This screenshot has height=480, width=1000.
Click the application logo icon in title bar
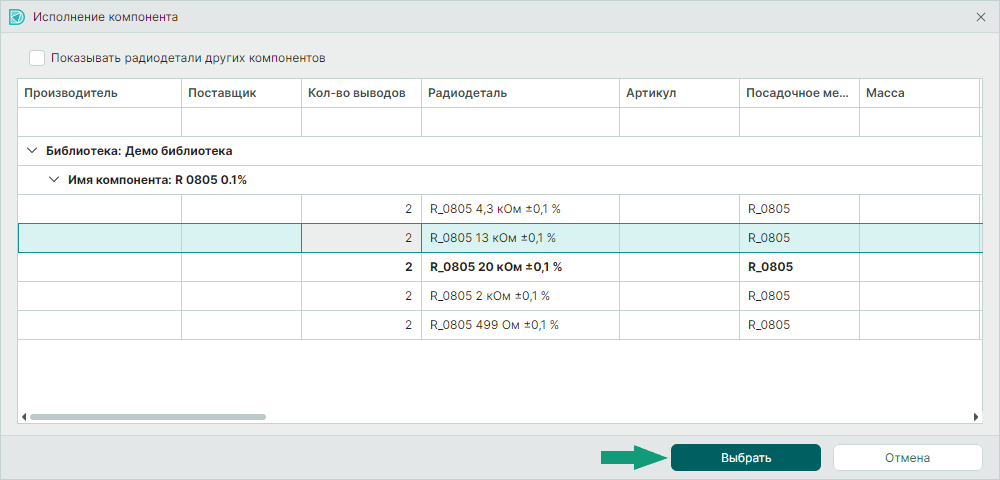click(17, 17)
